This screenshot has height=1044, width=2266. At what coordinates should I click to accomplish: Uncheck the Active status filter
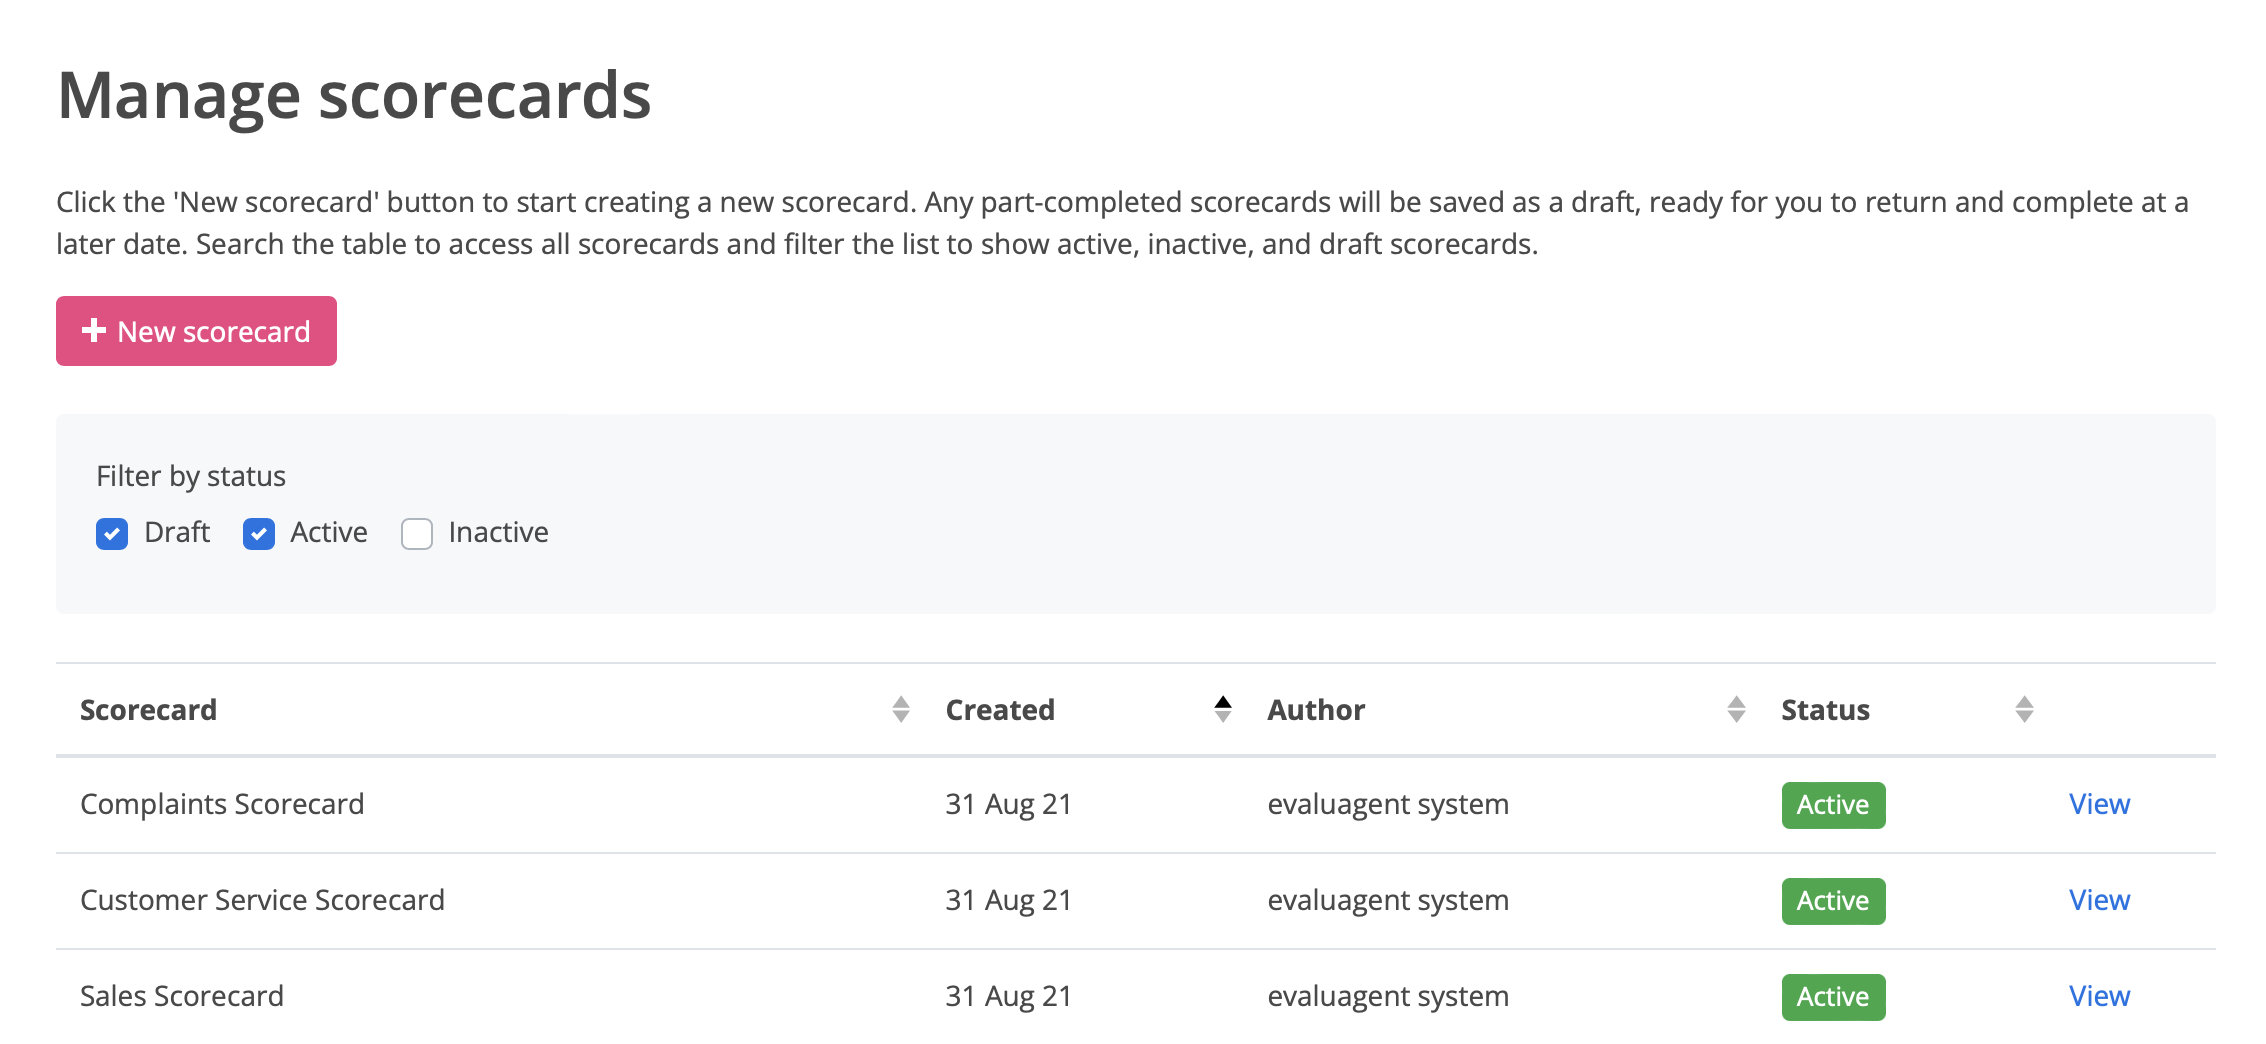coord(259,534)
